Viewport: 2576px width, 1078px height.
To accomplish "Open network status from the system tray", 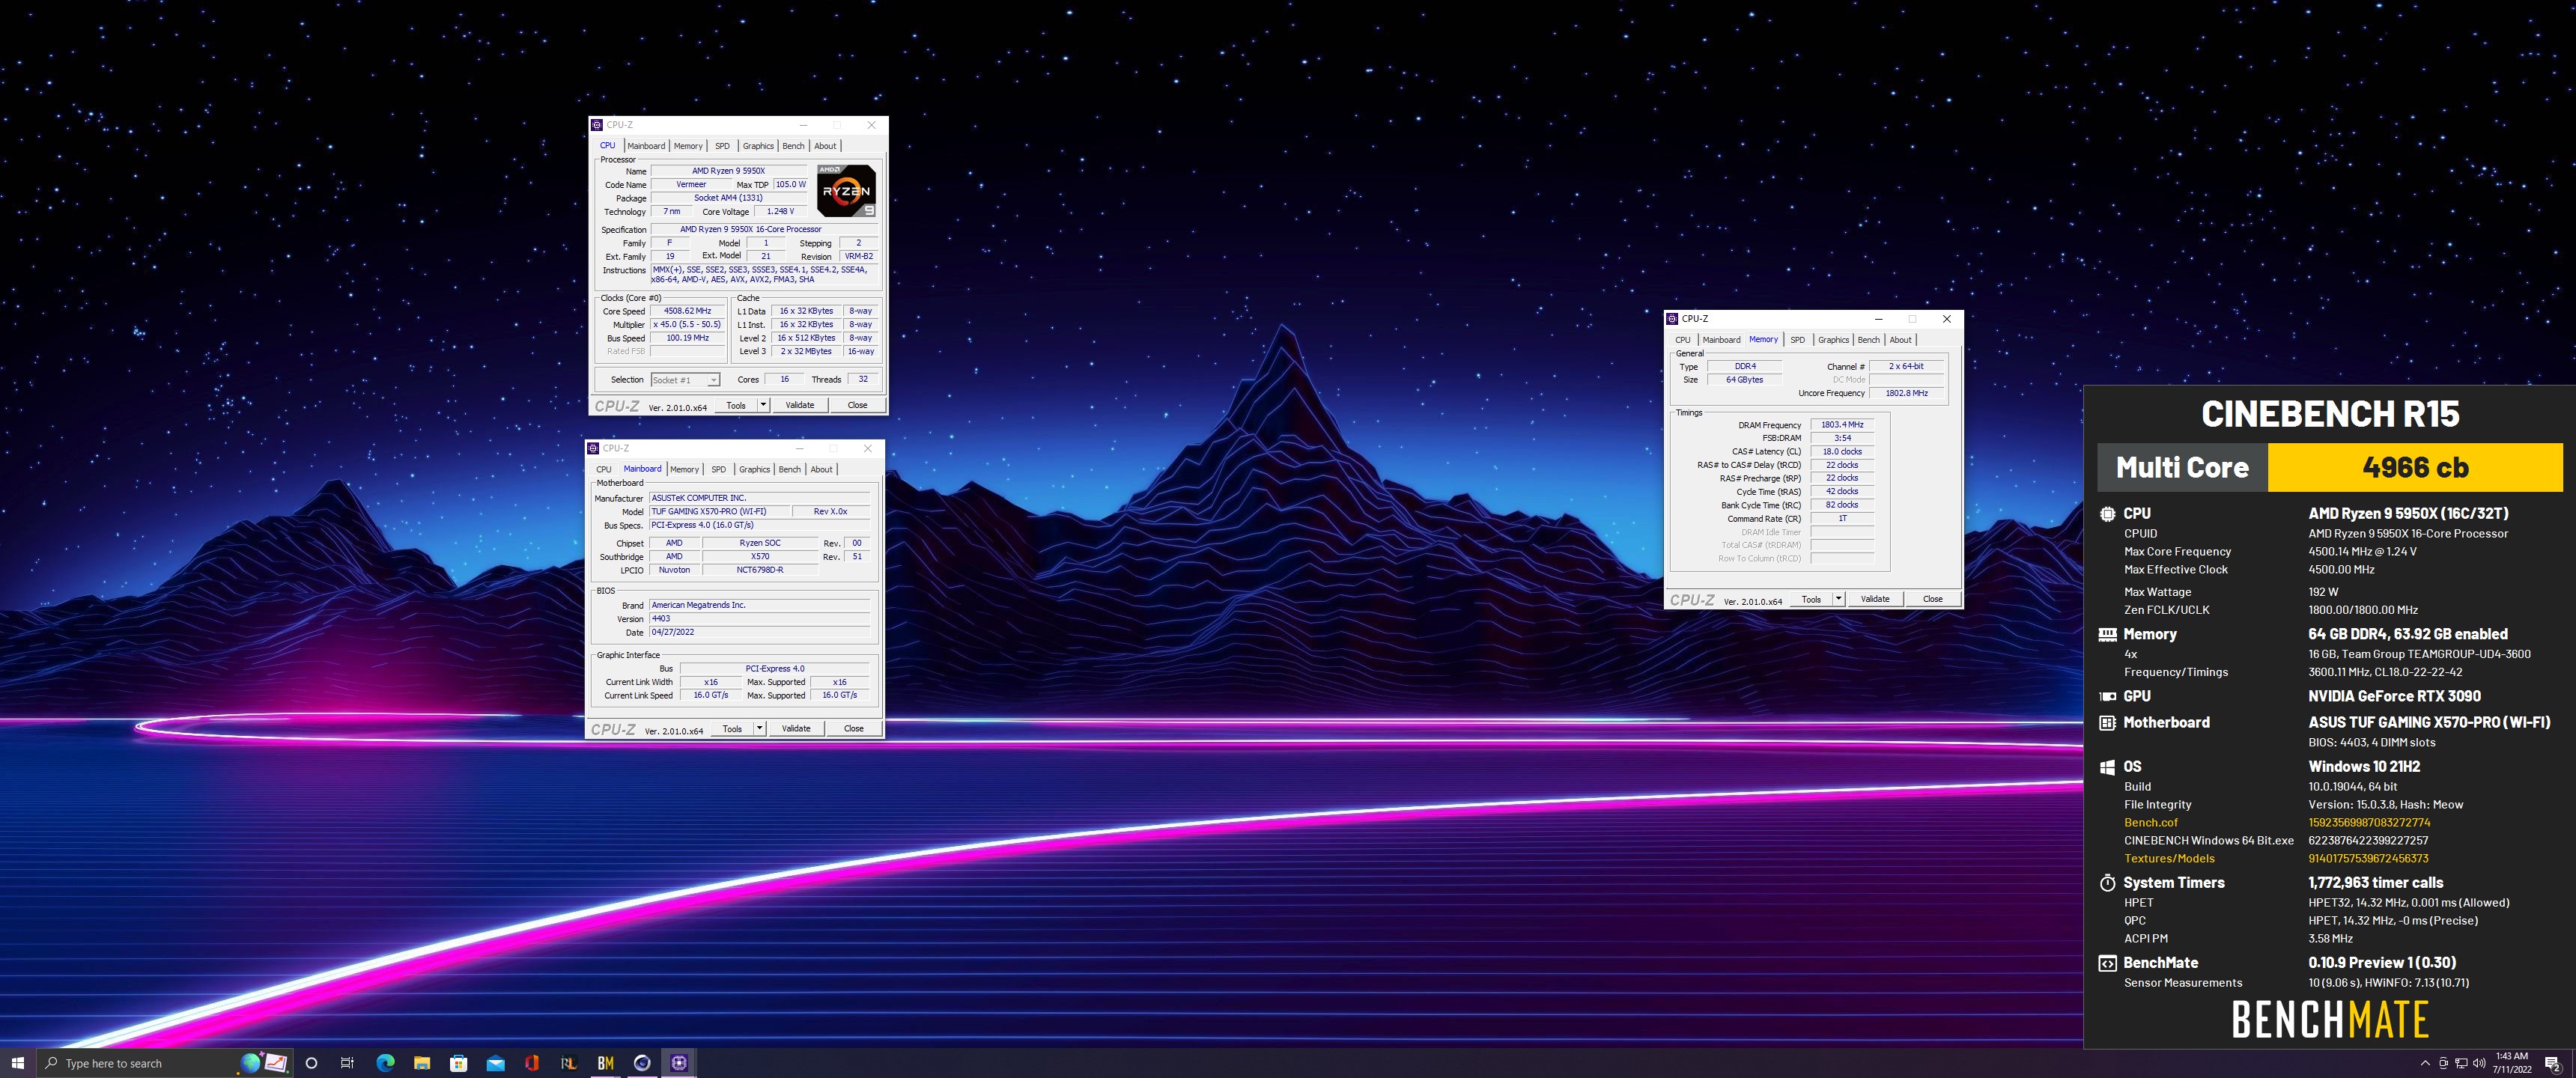I will coord(2461,1063).
